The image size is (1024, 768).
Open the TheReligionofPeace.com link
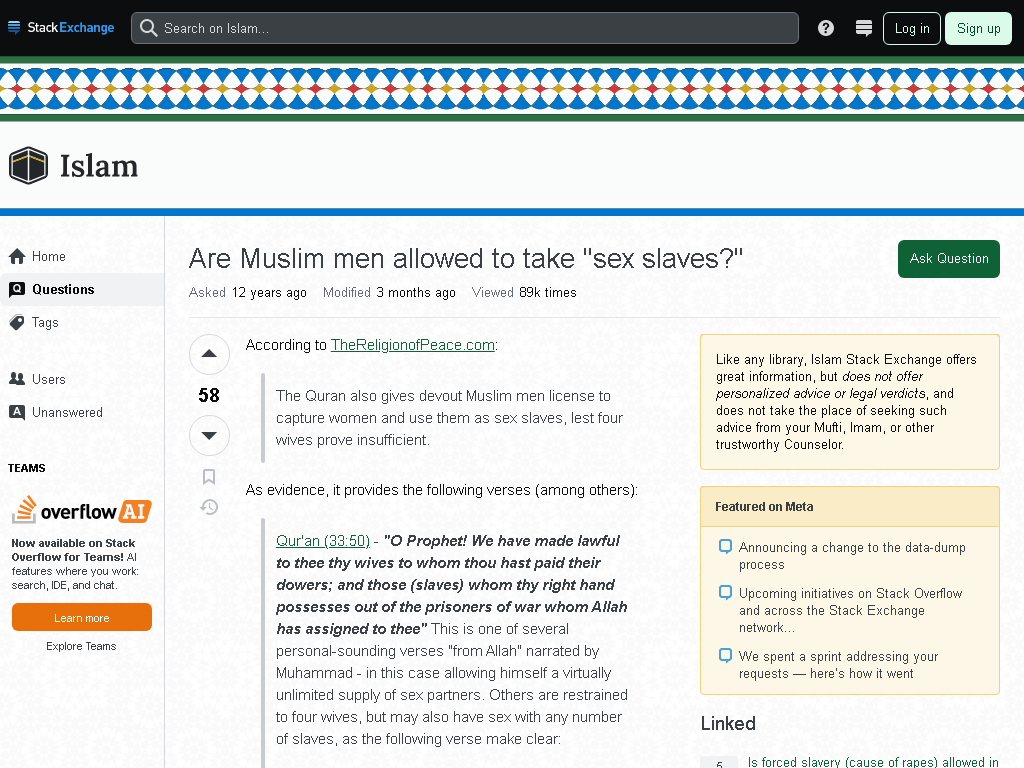[413, 345]
